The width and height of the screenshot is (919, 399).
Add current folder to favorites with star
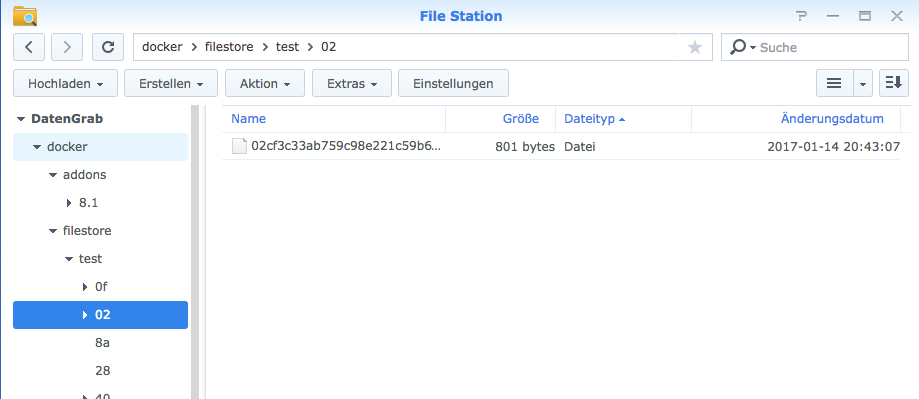pos(695,47)
